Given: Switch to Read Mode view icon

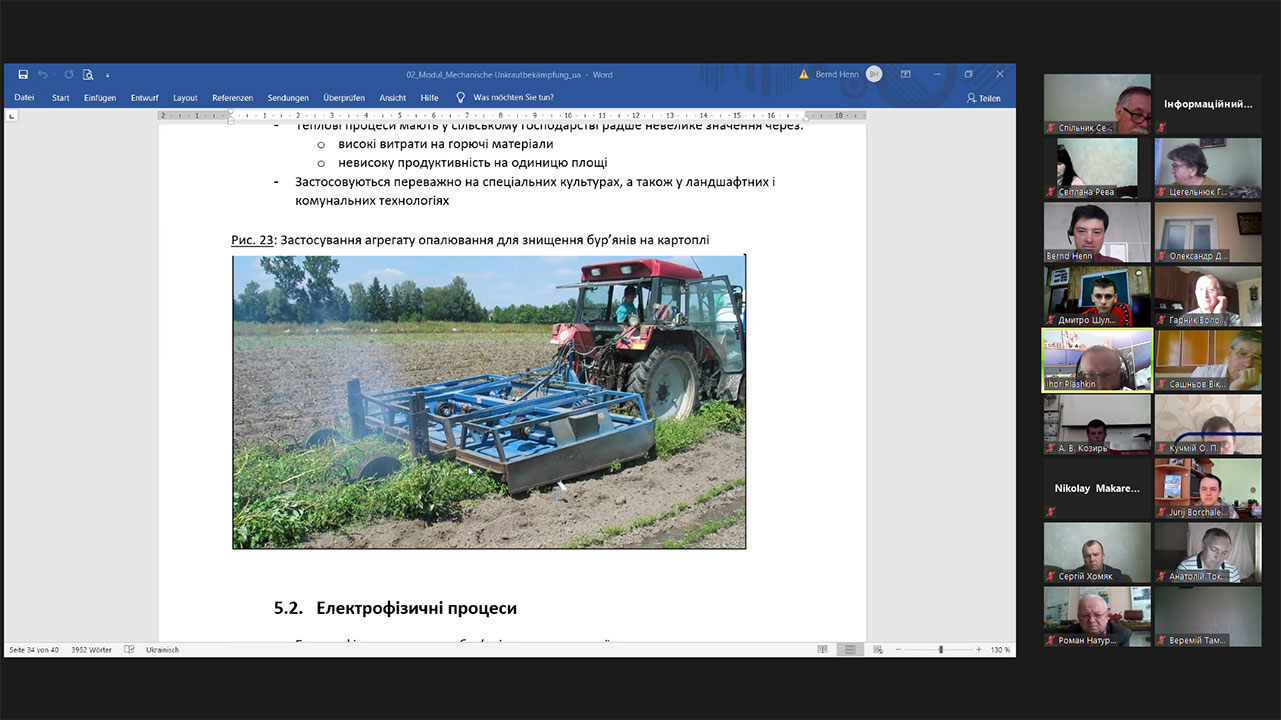Looking at the screenshot, I should [x=822, y=650].
